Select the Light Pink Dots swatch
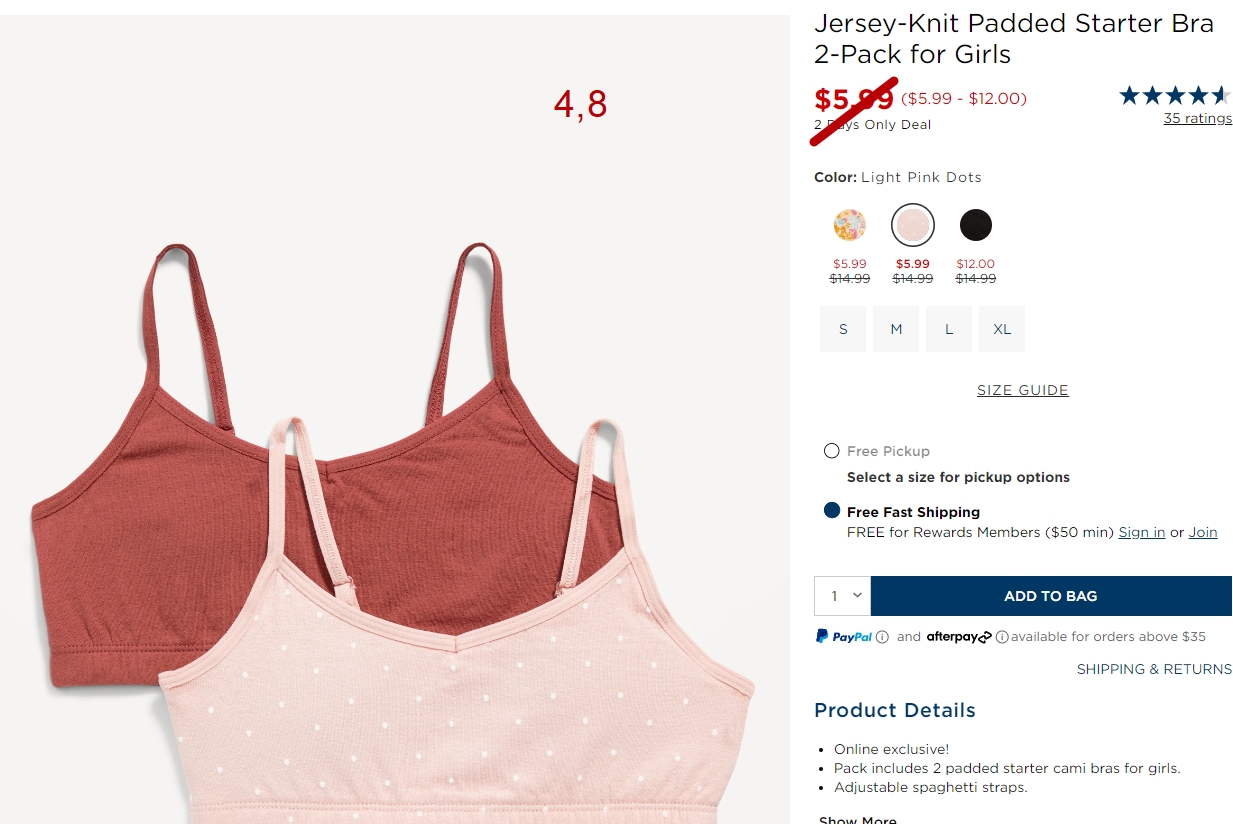The image size is (1233, 824). 913,225
